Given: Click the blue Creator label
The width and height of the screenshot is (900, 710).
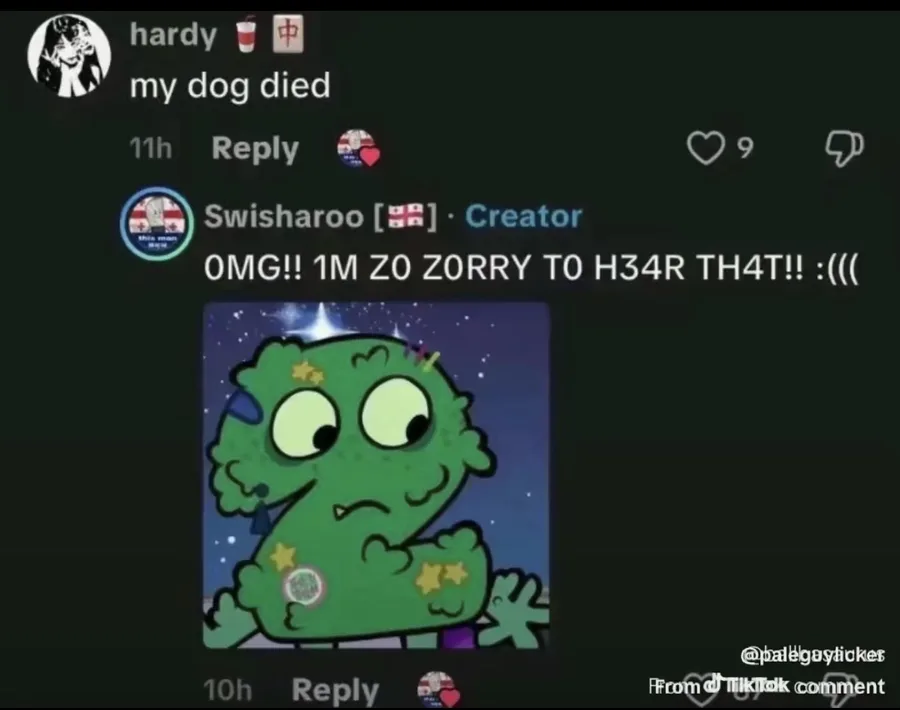Looking at the screenshot, I should tap(523, 216).
